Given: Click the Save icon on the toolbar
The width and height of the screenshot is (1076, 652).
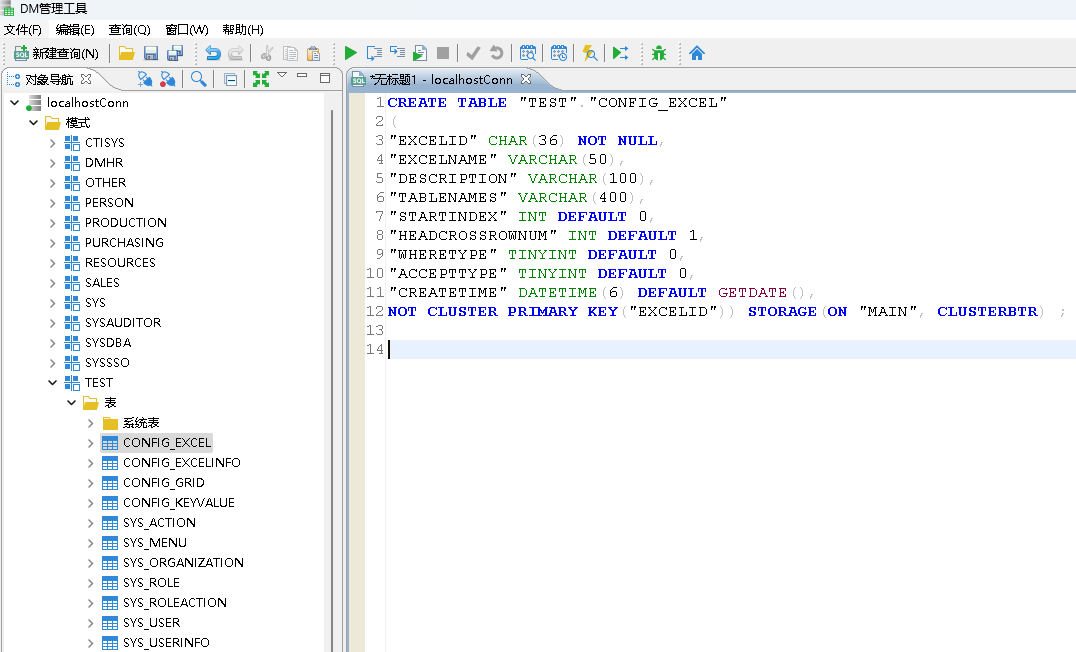Looking at the screenshot, I should pos(151,53).
